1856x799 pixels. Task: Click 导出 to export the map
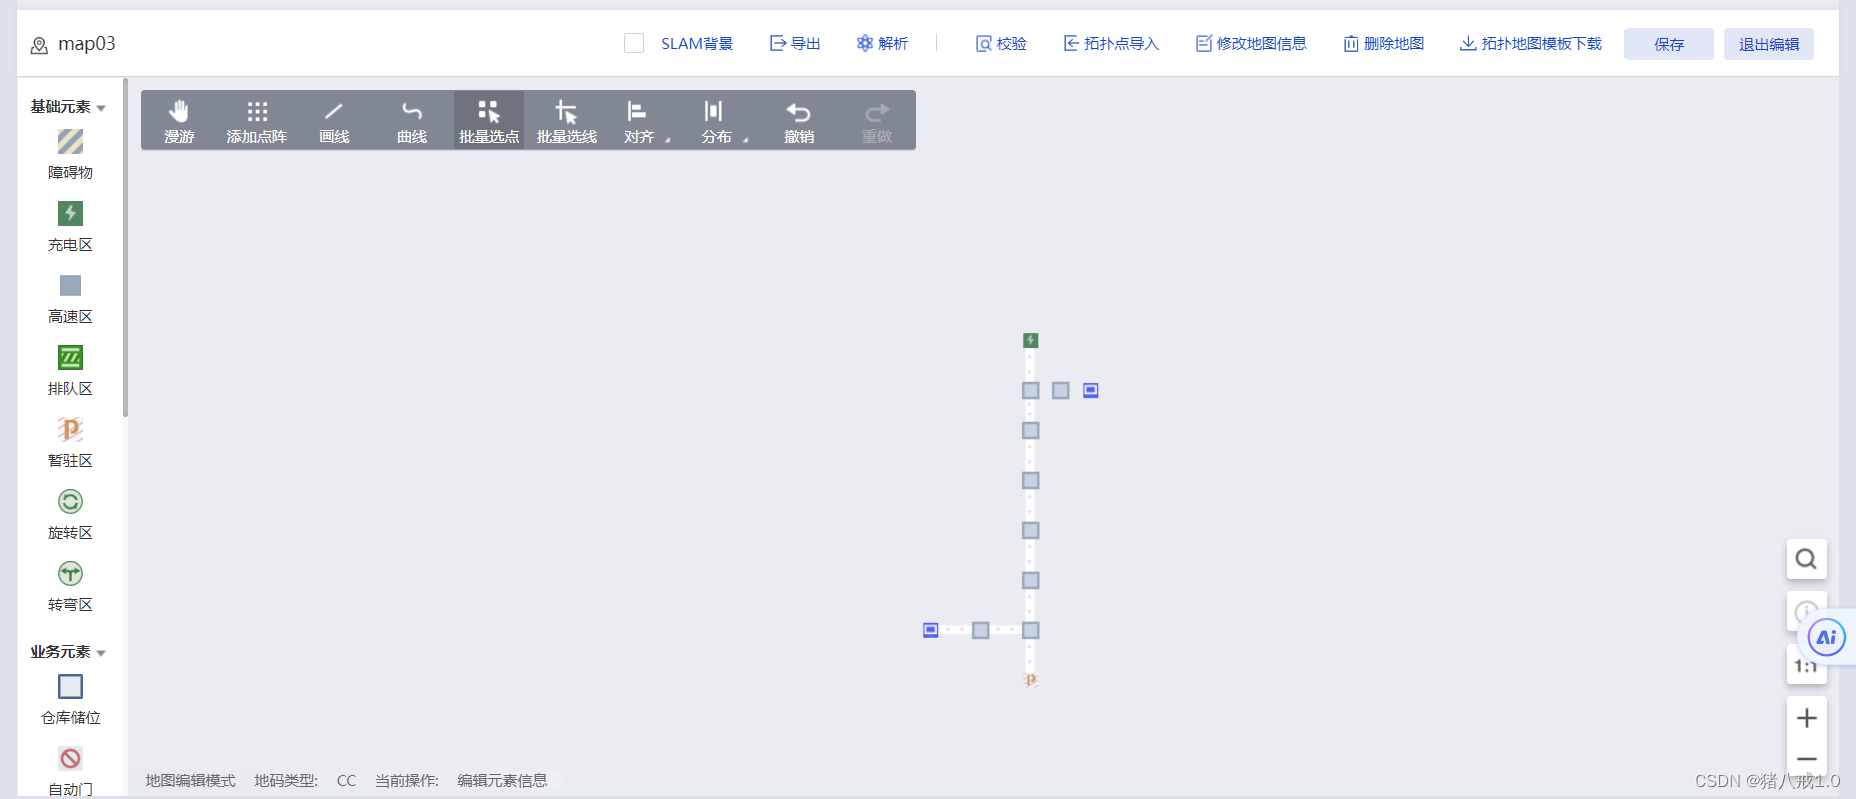[795, 43]
